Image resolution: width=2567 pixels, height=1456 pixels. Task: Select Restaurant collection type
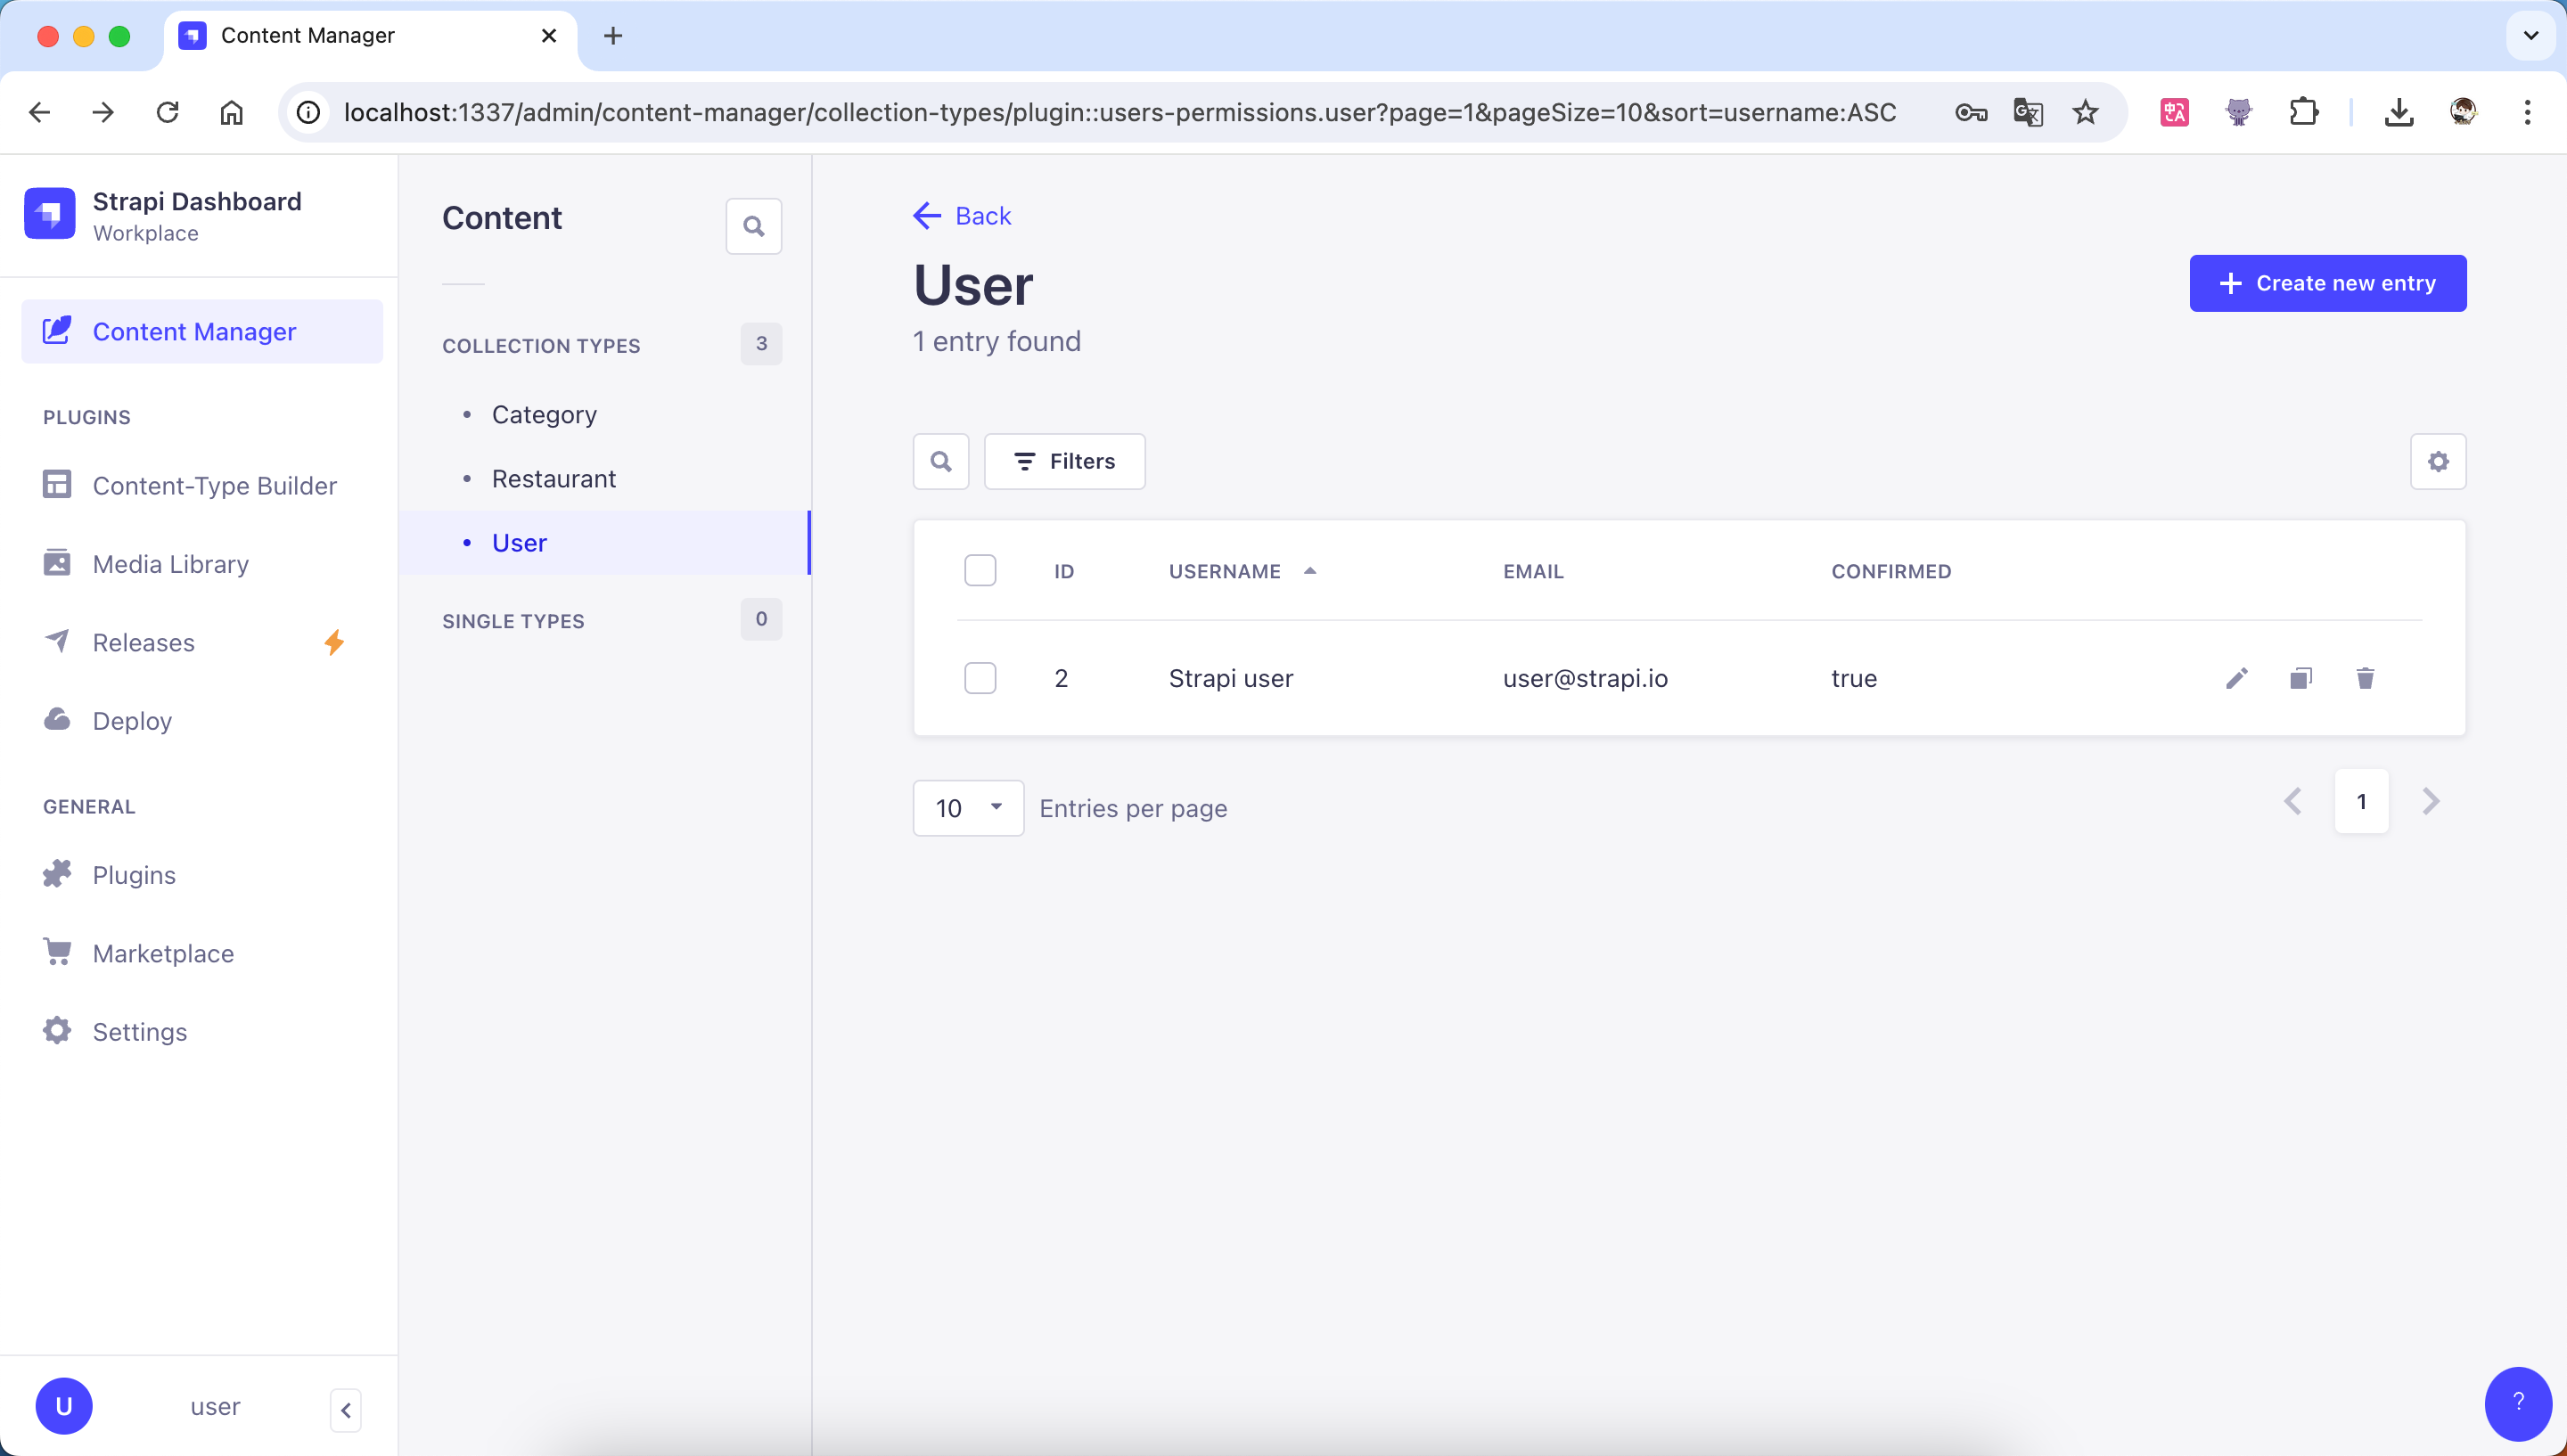tap(553, 479)
